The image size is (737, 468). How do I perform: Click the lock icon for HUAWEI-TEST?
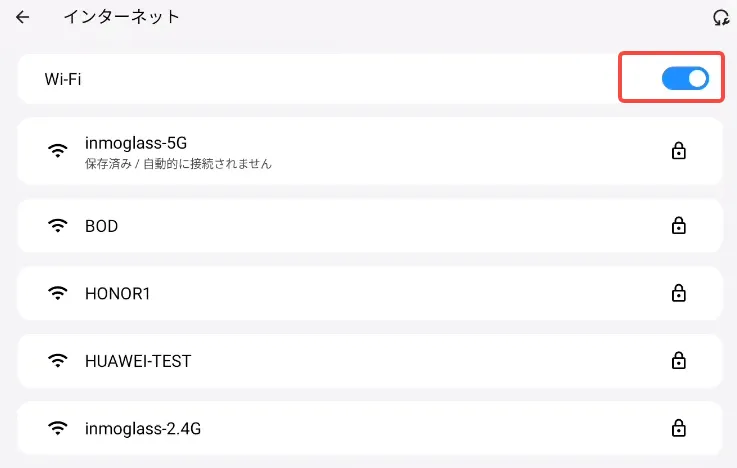click(678, 361)
